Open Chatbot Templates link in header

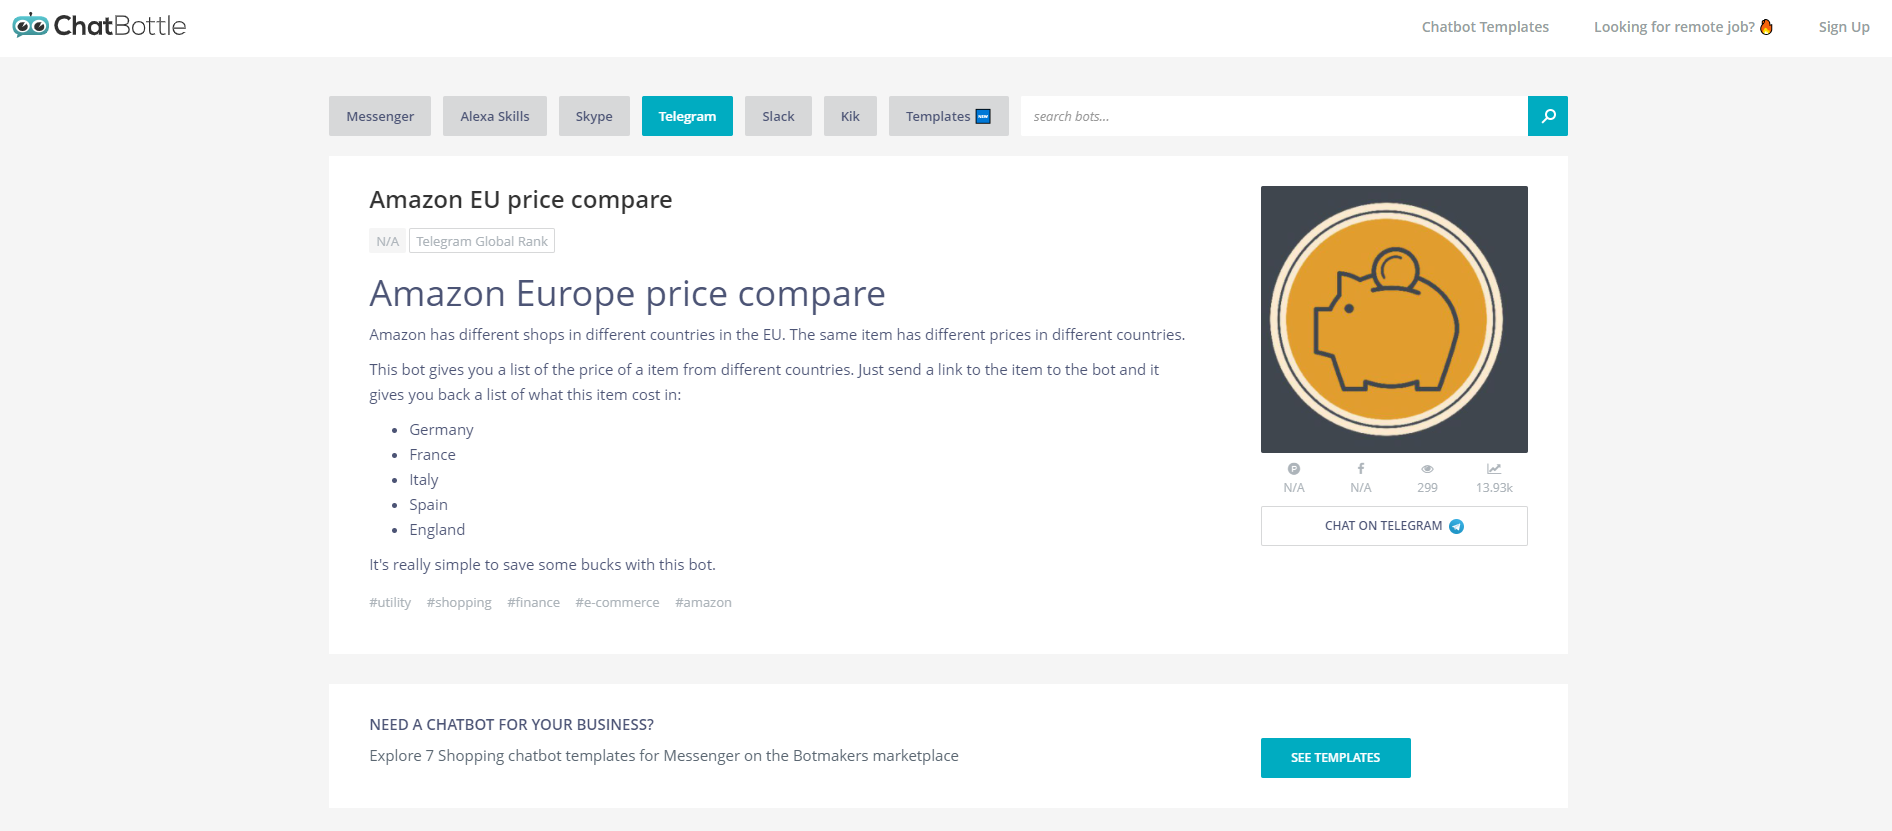pyautogui.click(x=1485, y=27)
